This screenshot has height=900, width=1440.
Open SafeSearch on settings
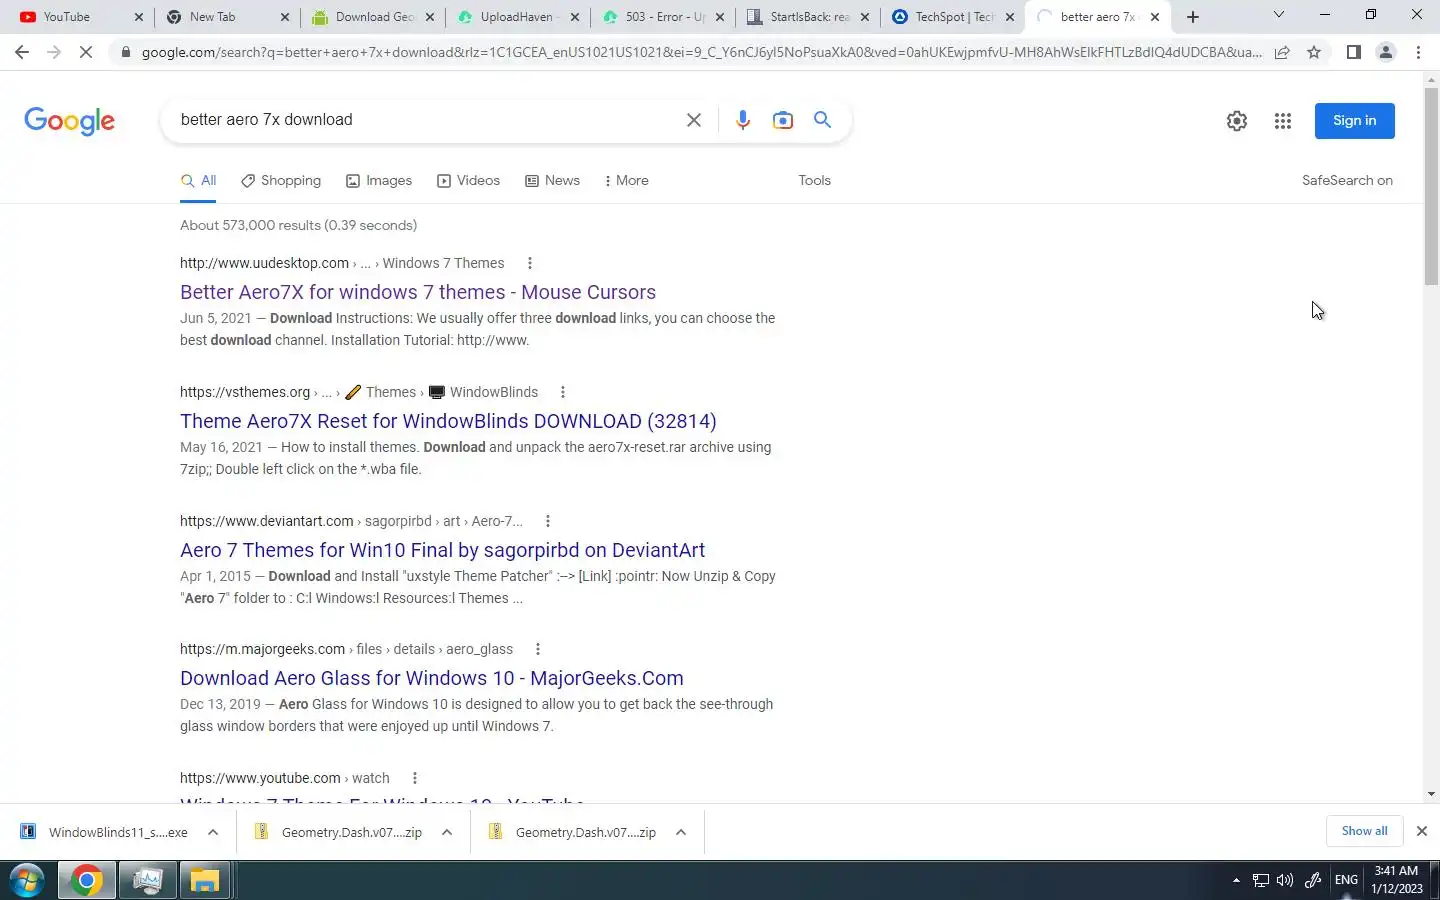click(x=1347, y=181)
